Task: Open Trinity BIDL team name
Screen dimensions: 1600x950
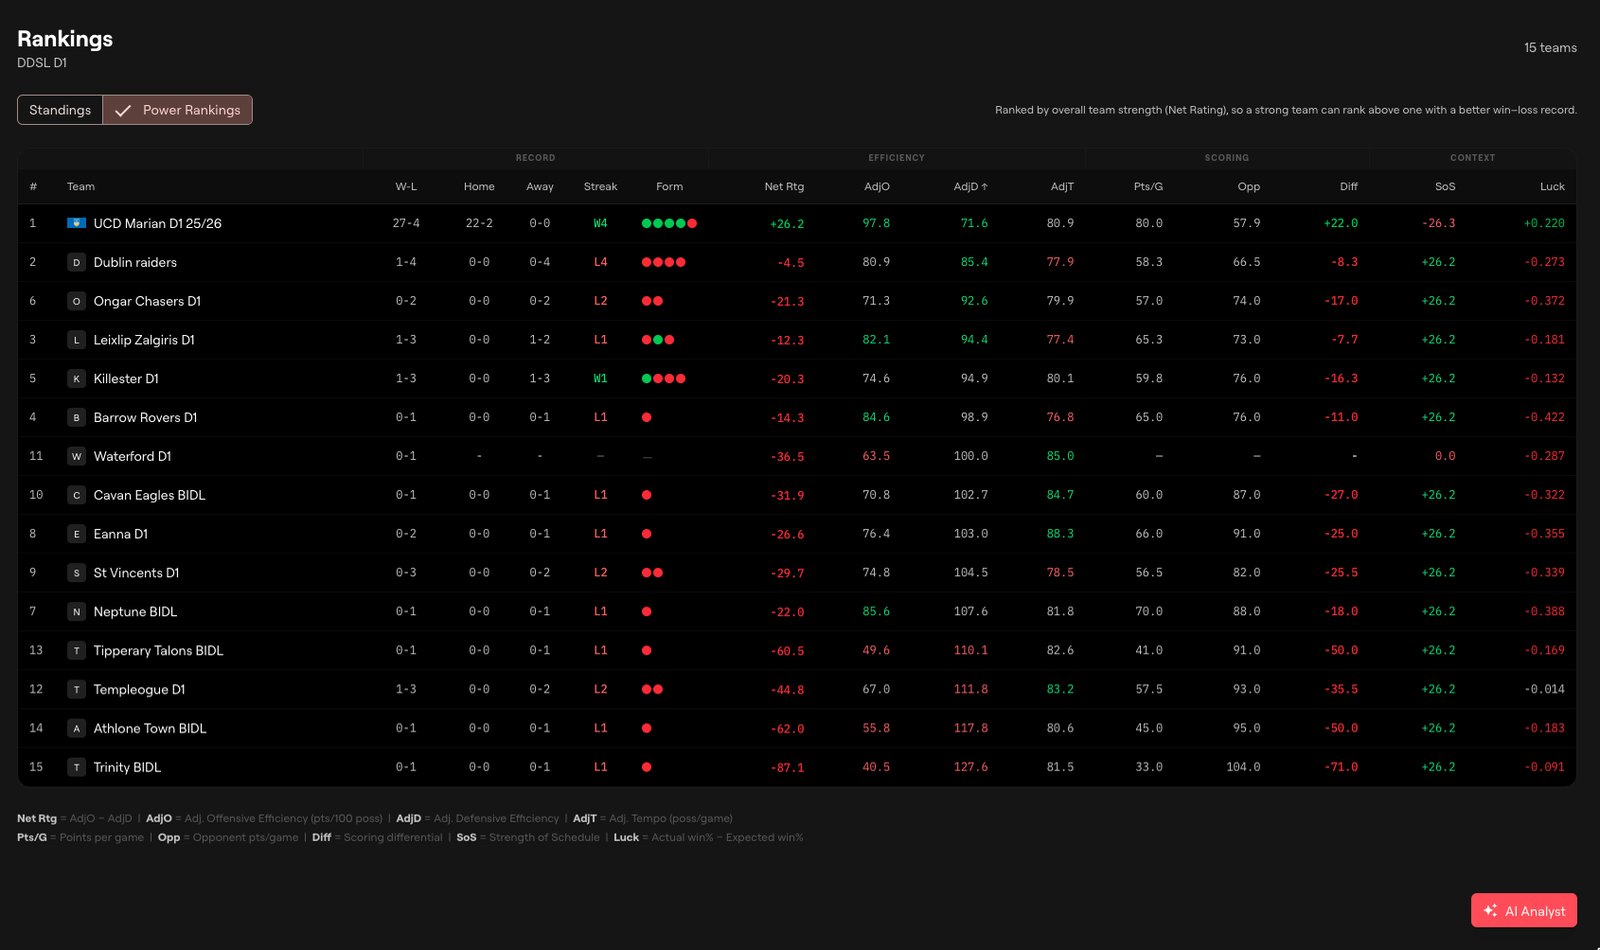Action: click(x=127, y=767)
